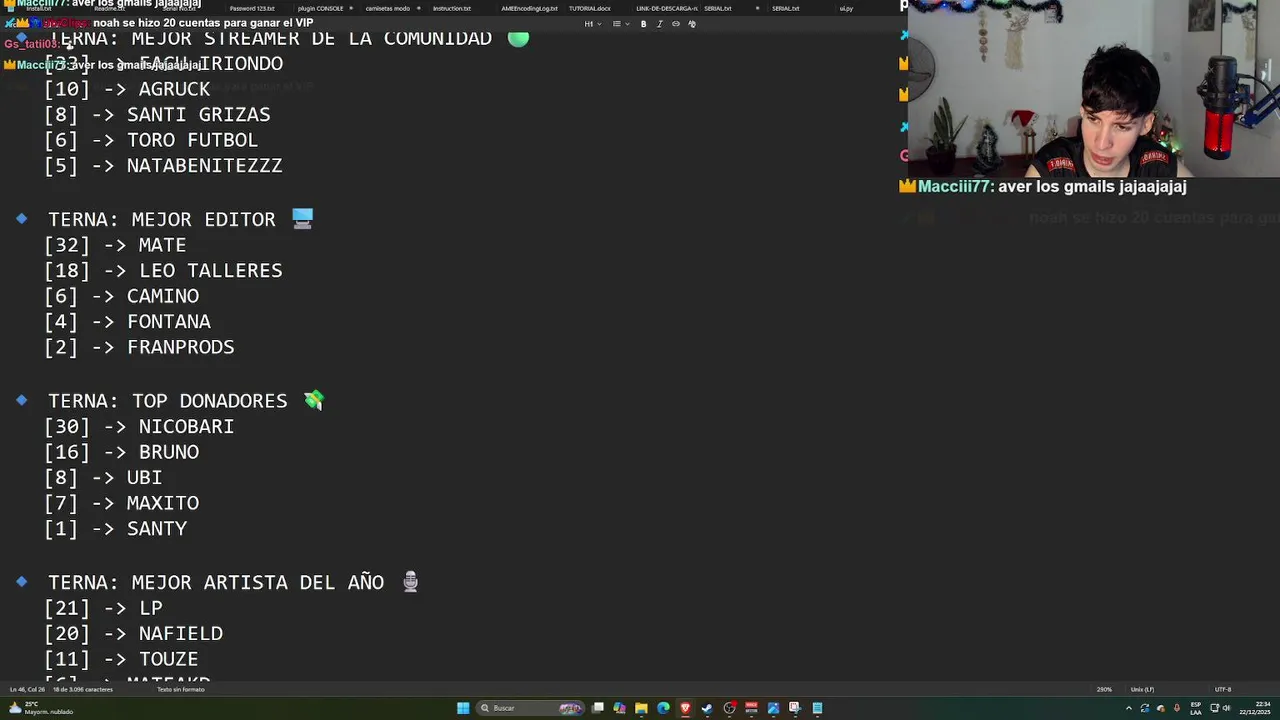Click the line [4] -> FONTANA

click(127, 321)
